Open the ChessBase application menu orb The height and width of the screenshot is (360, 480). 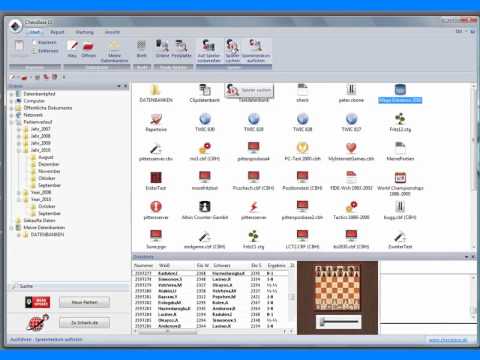point(15,26)
